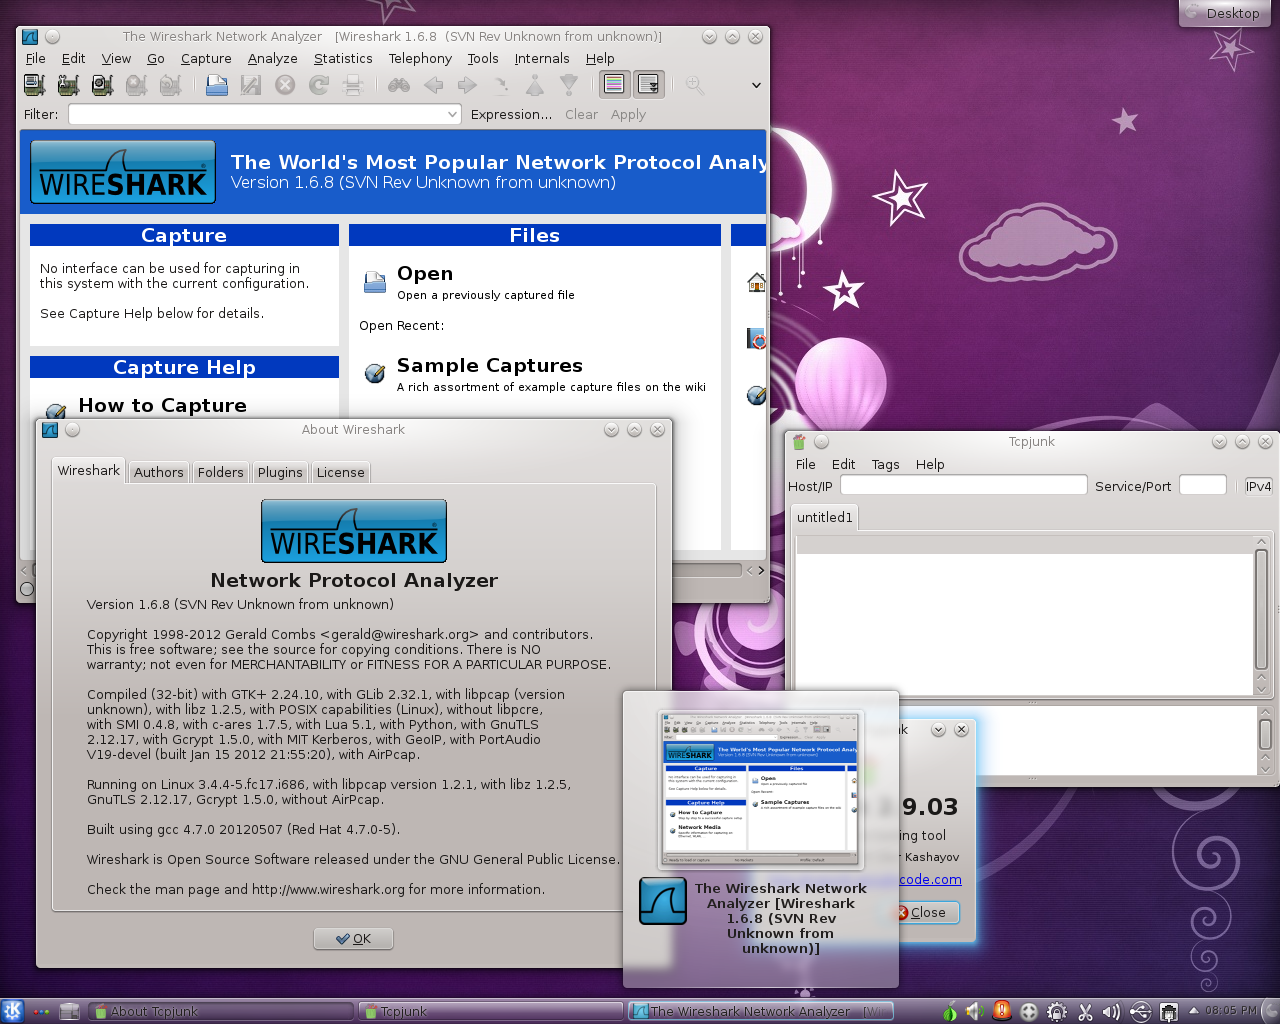Click the How to Capture icon

point(56,410)
